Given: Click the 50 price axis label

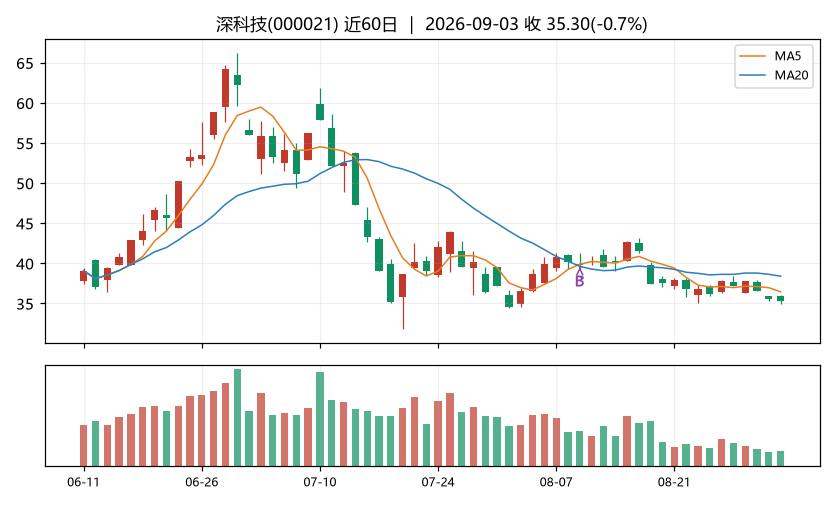Looking at the screenshot, I should coord(25,184).
